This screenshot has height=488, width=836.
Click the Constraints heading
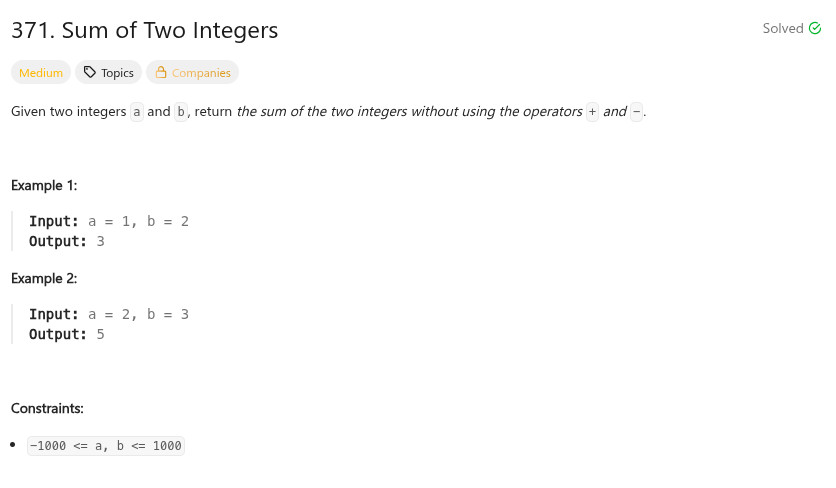(47, 408)
